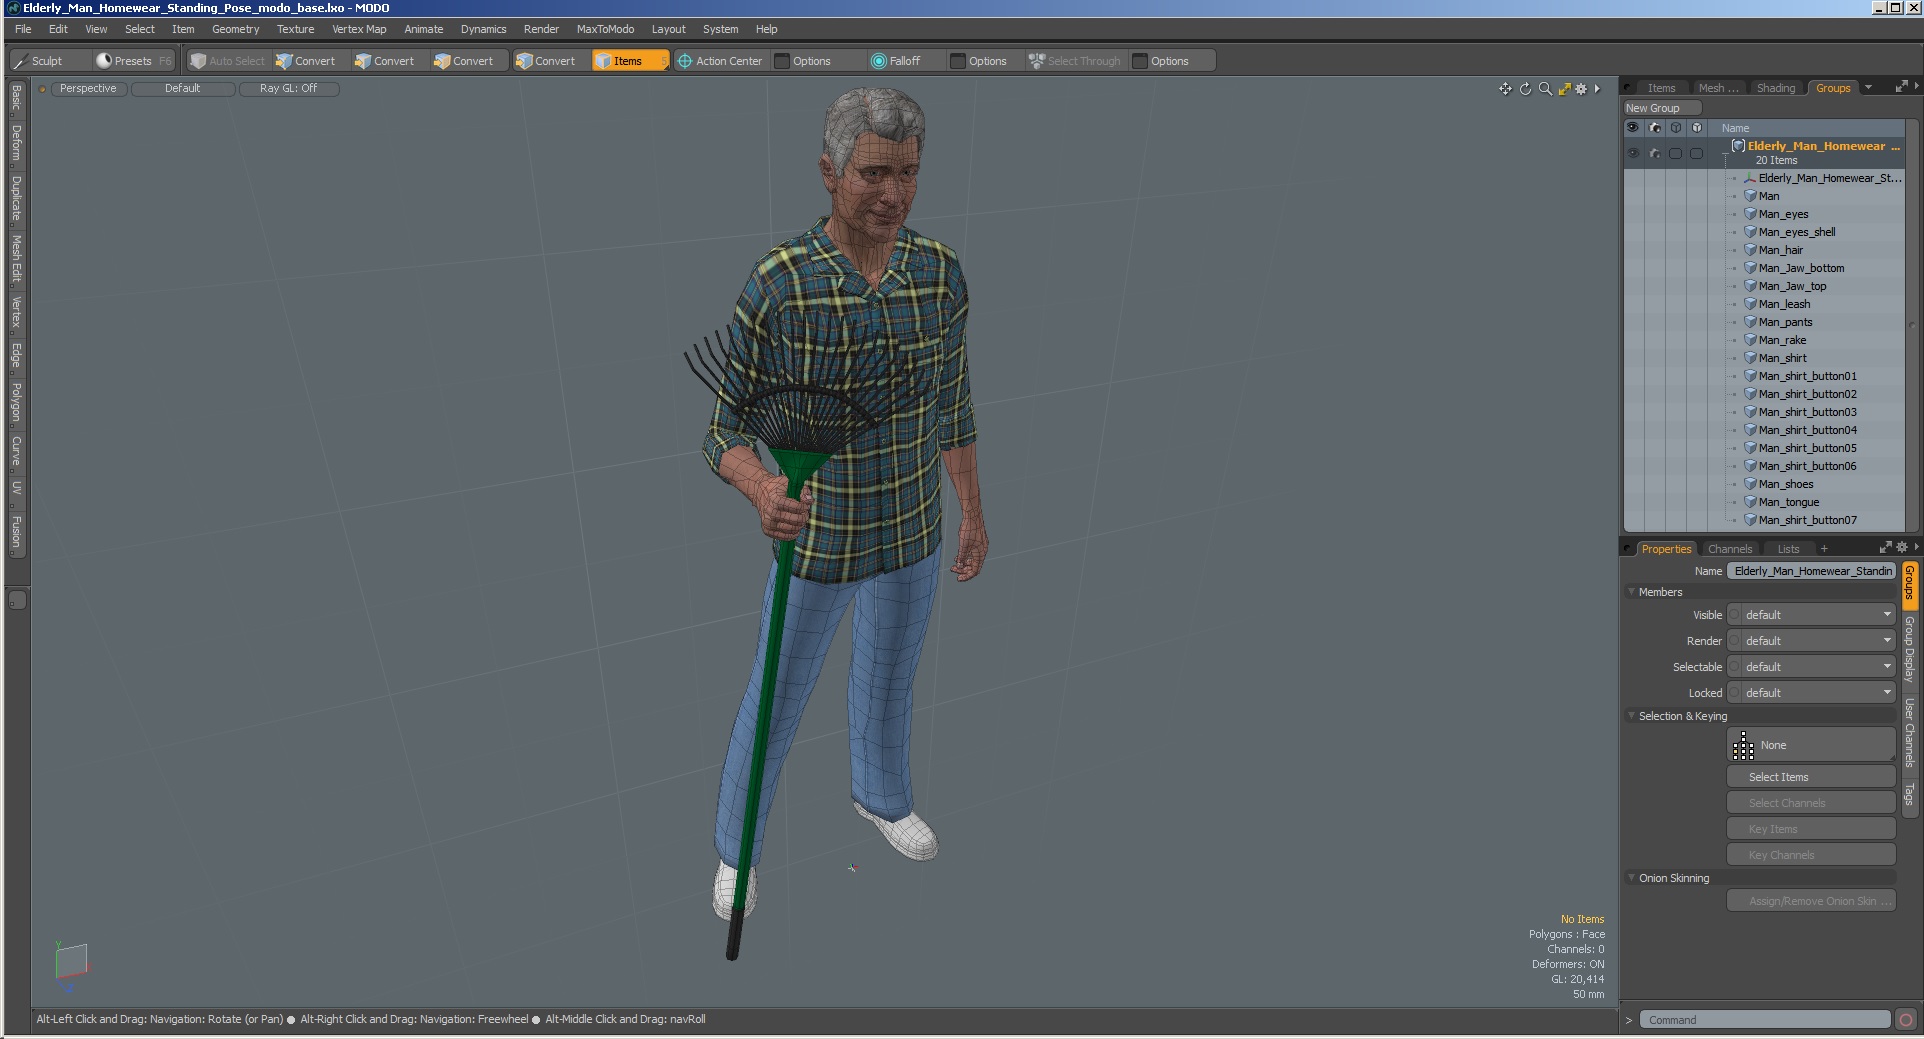Click the Locked channel keyframe dot
Viewport: 1924px width, 1039px height.
click(1735, 693)
